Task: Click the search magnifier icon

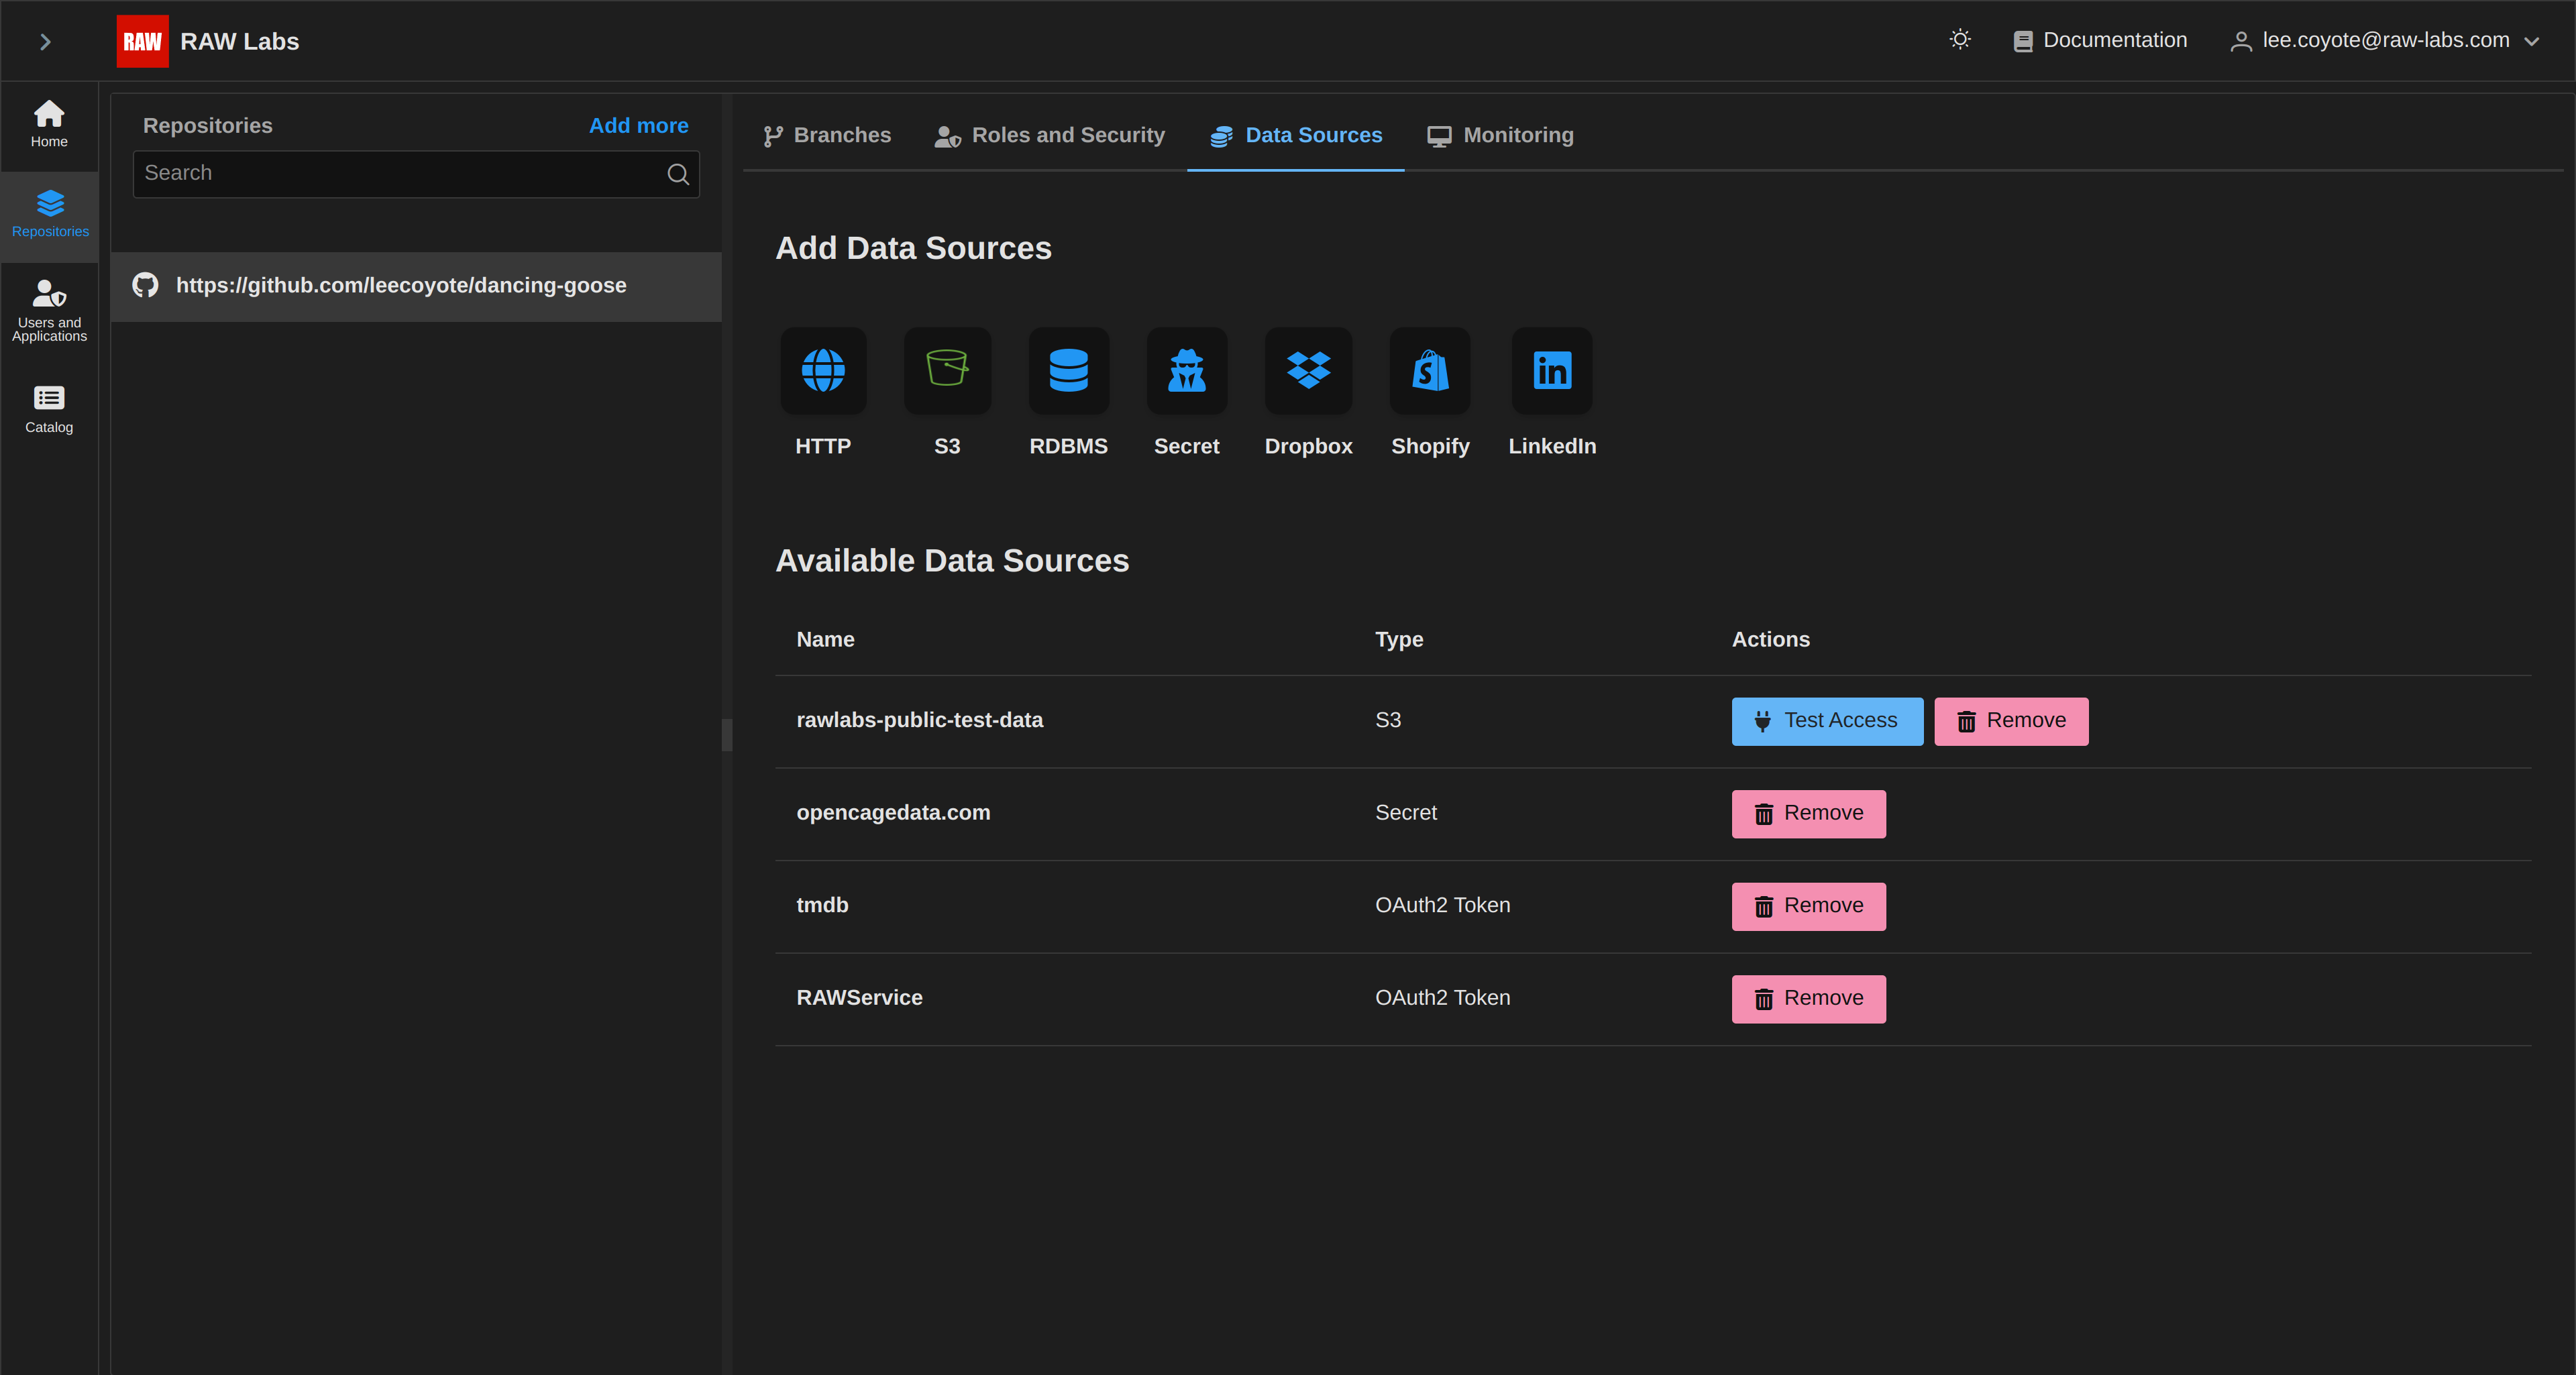Action: tap(678, 174)
